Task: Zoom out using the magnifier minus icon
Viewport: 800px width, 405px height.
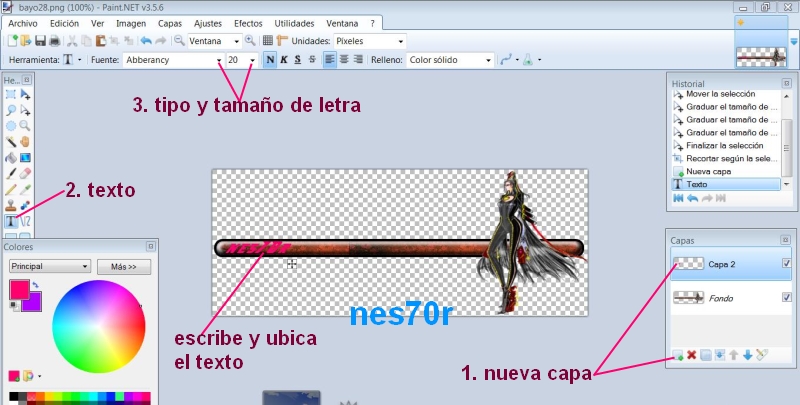Action: (179, 40)
